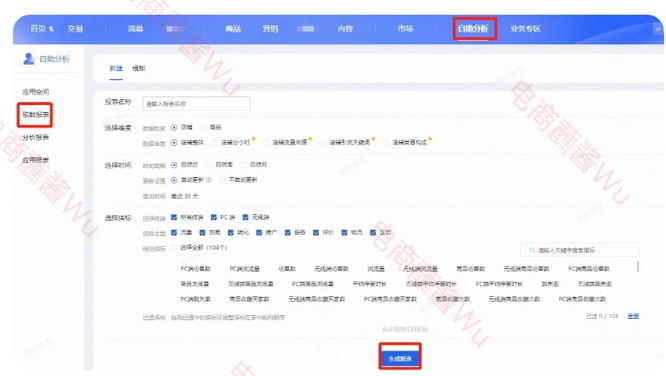
Task: Uncheck the 所有终端 checkbox
Action: coord(174,217)
